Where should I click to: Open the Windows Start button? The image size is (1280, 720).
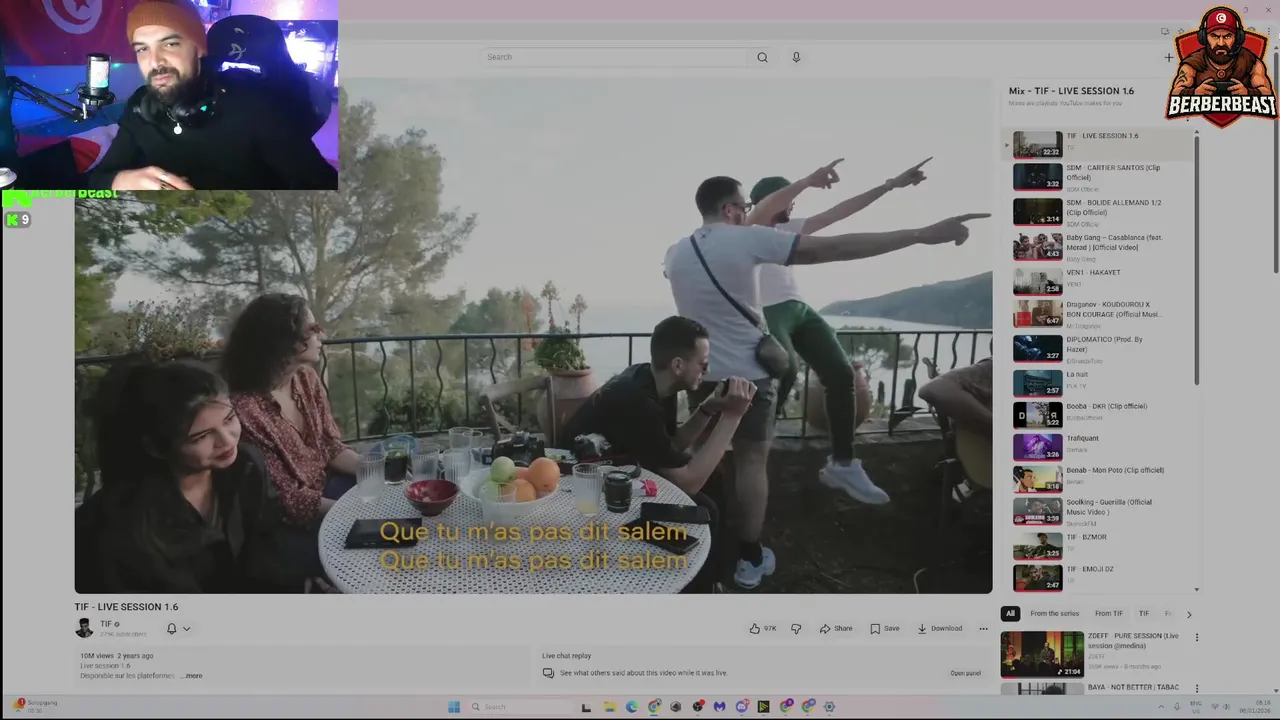pyautogui.click(x=454, y=706)
